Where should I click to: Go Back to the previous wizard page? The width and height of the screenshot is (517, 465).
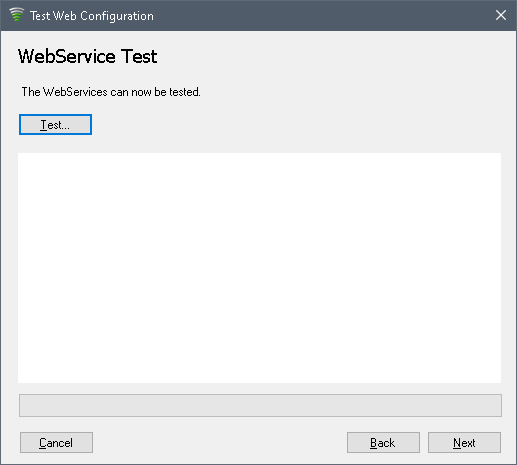(x=383, y=443)
